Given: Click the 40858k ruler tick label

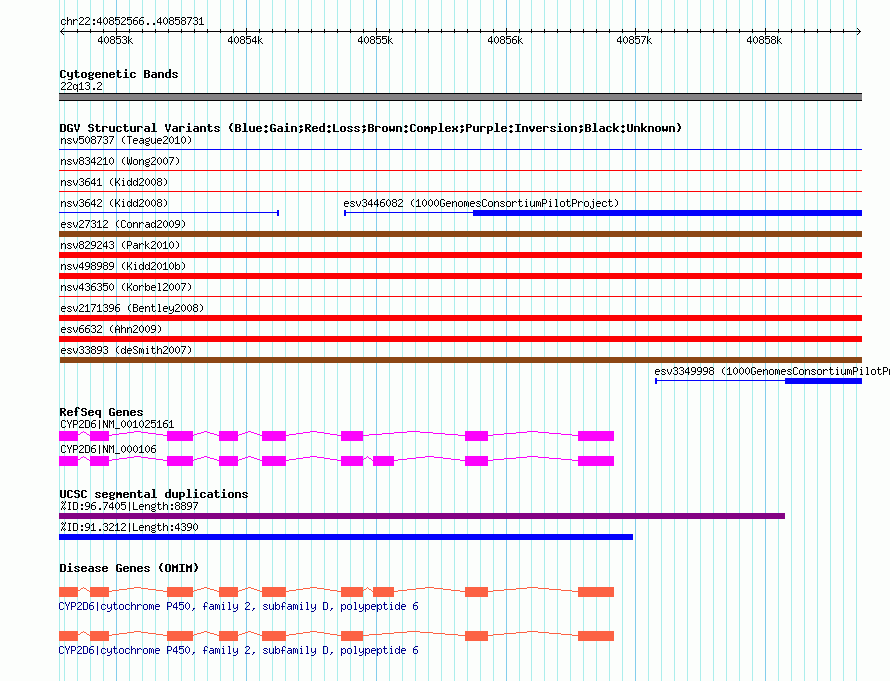Looking at the screenshot, I should coord(764,40).
